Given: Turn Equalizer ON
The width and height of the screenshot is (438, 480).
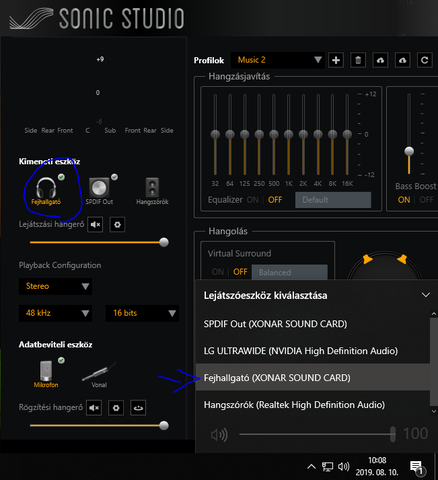Looking at the screenshot, I should tap(253, 200).
